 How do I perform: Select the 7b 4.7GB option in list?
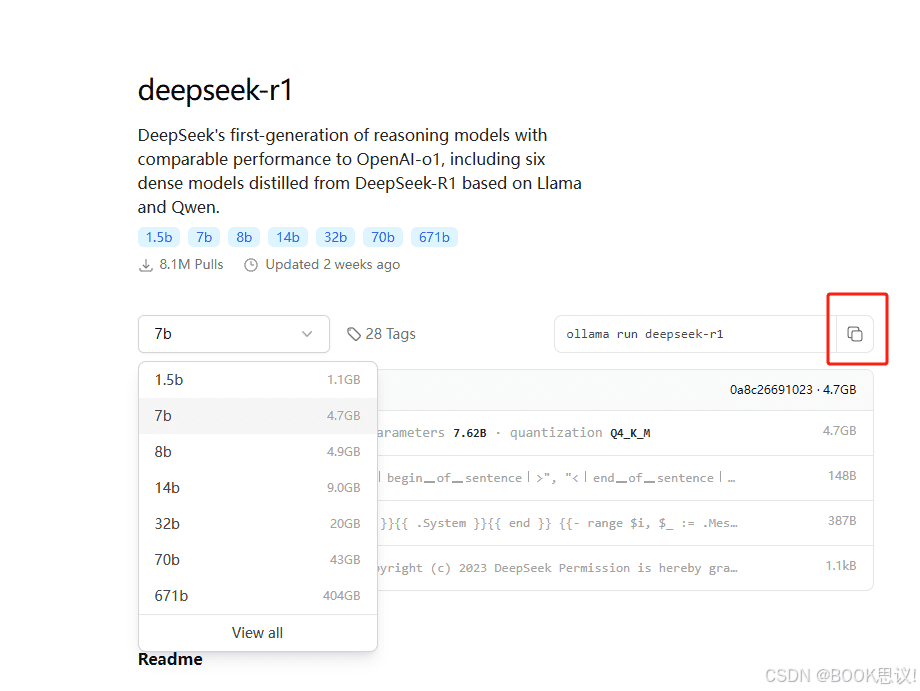(258, 416)
